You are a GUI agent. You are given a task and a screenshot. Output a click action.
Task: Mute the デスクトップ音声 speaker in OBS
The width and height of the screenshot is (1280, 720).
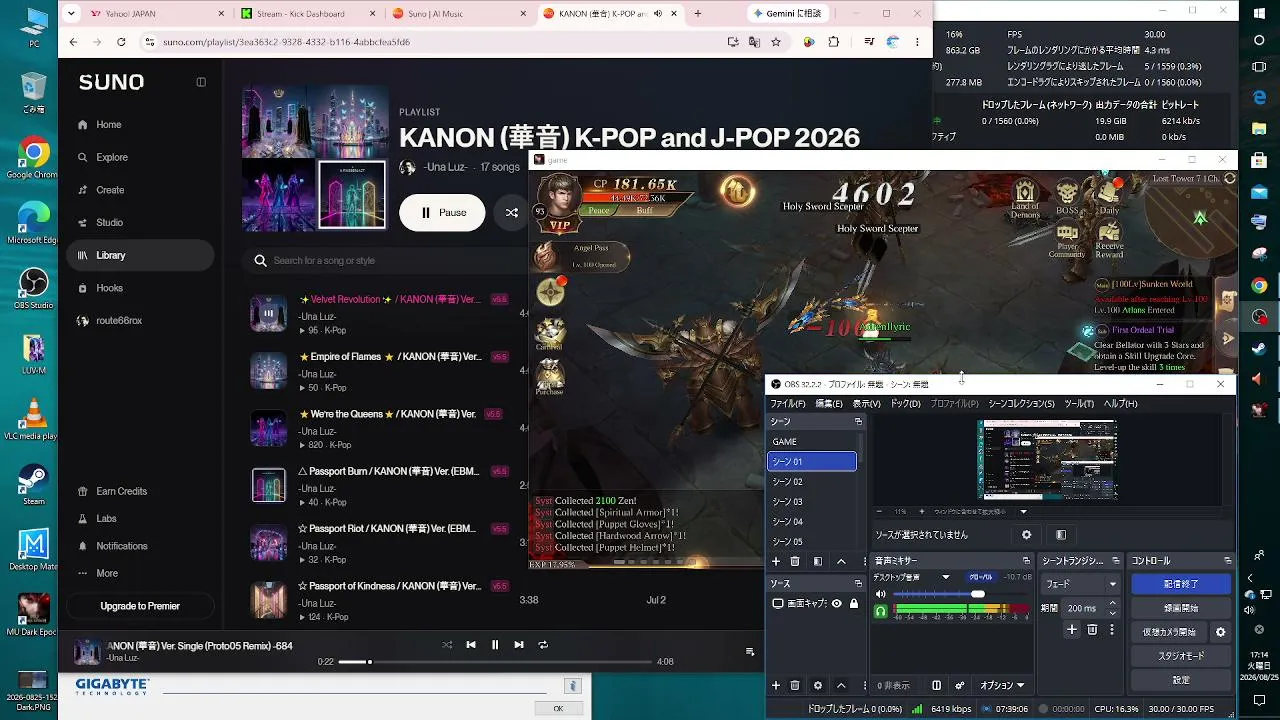tap(881, 594)
